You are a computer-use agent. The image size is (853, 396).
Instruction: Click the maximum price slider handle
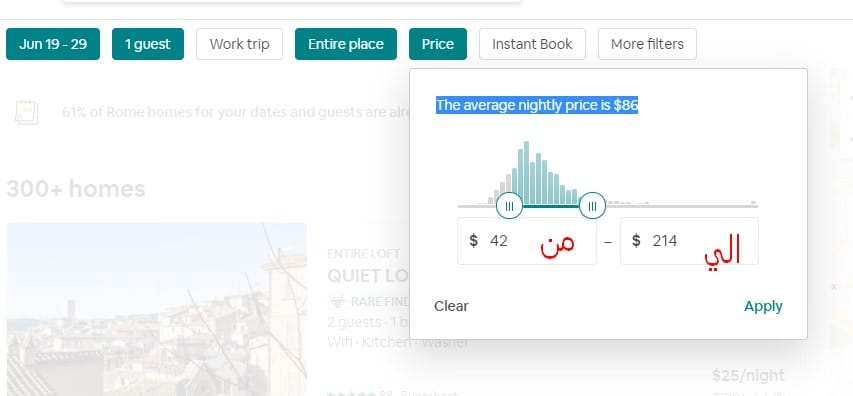(x=592, y=206)
